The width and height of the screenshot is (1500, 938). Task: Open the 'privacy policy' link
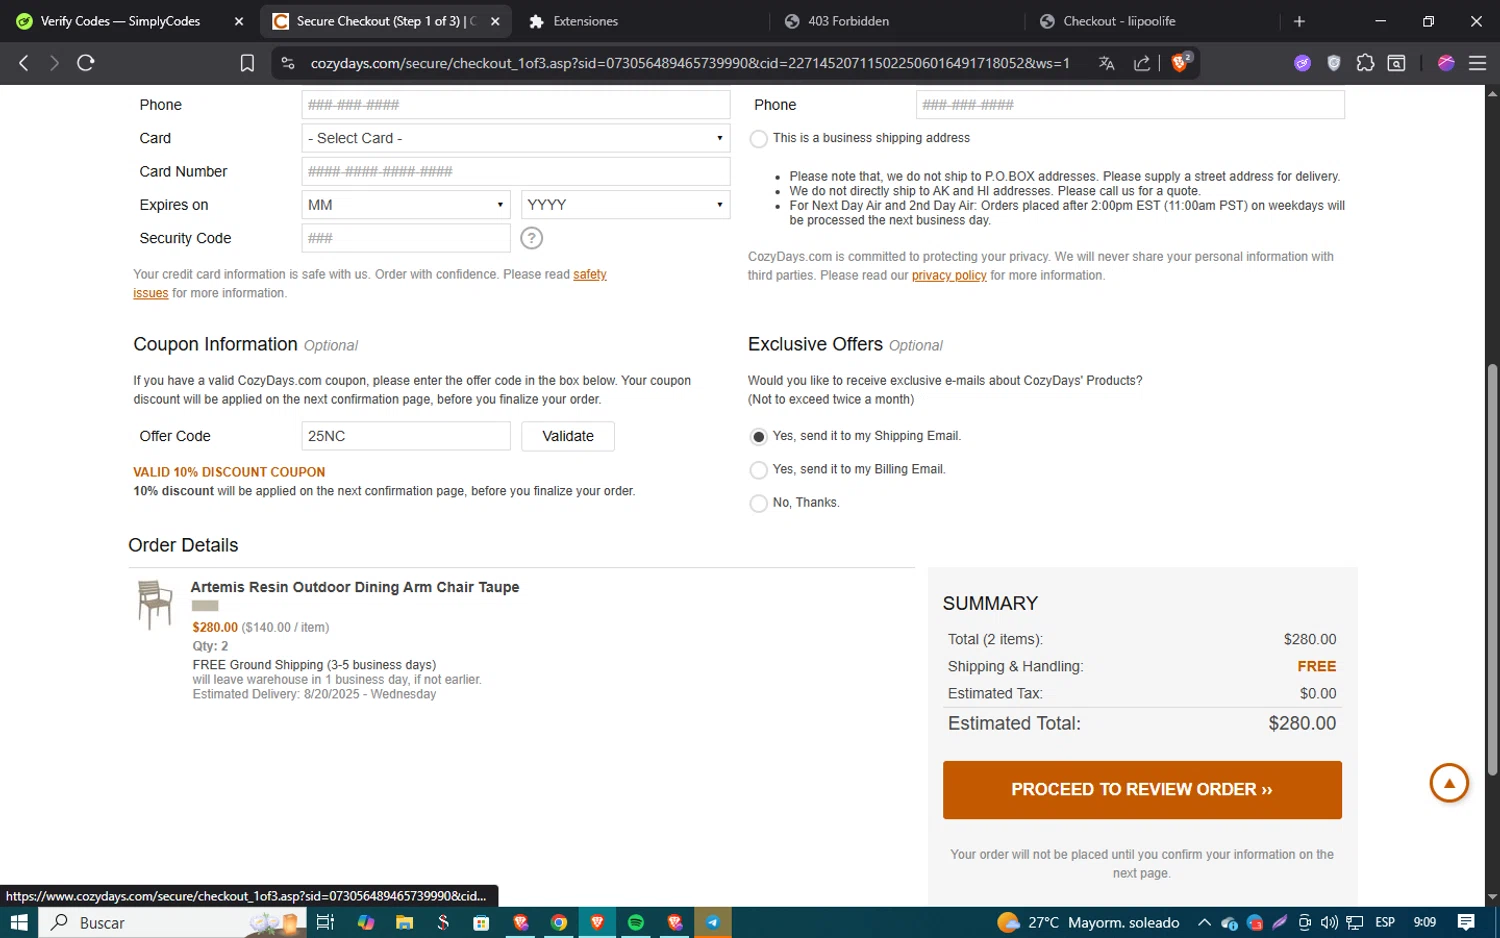click(x=949, y=275)
